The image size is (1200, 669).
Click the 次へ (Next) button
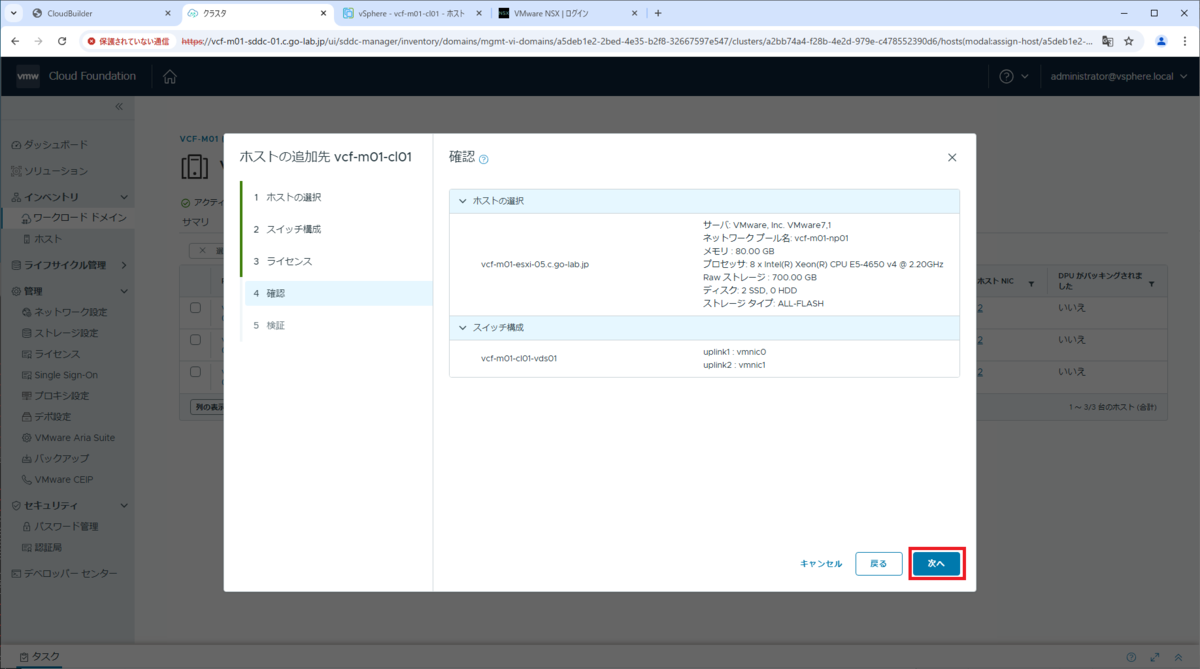click(x=937, y=564)
